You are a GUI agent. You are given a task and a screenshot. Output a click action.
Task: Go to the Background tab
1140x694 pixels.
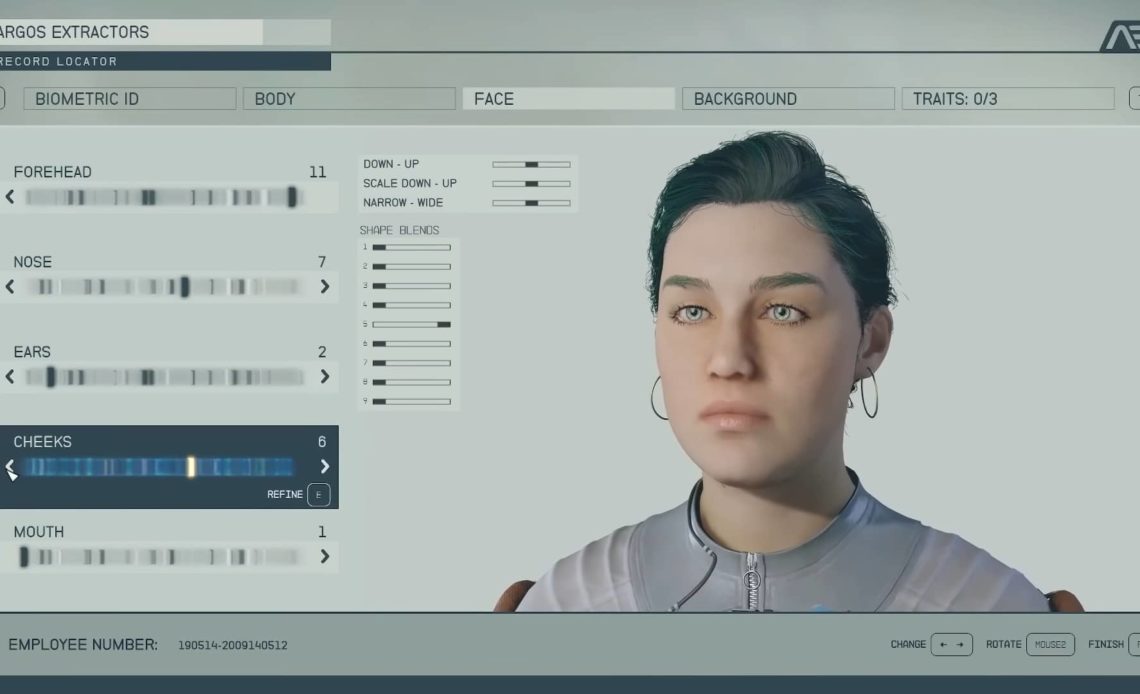[x=788, y=99]
